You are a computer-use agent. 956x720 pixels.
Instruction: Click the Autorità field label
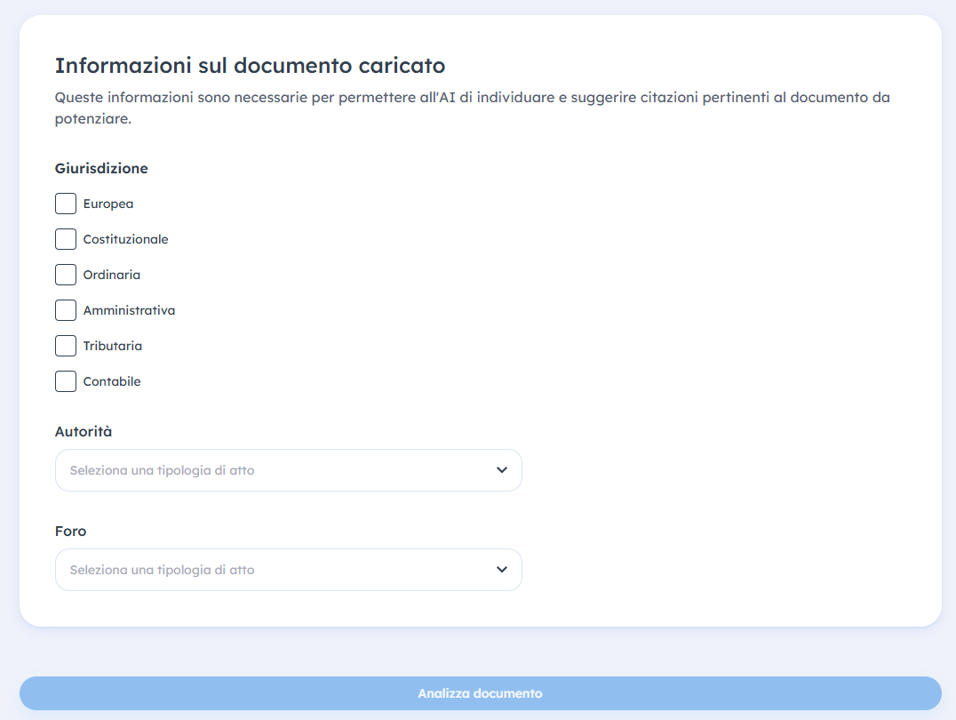click(x=84, y=432)
